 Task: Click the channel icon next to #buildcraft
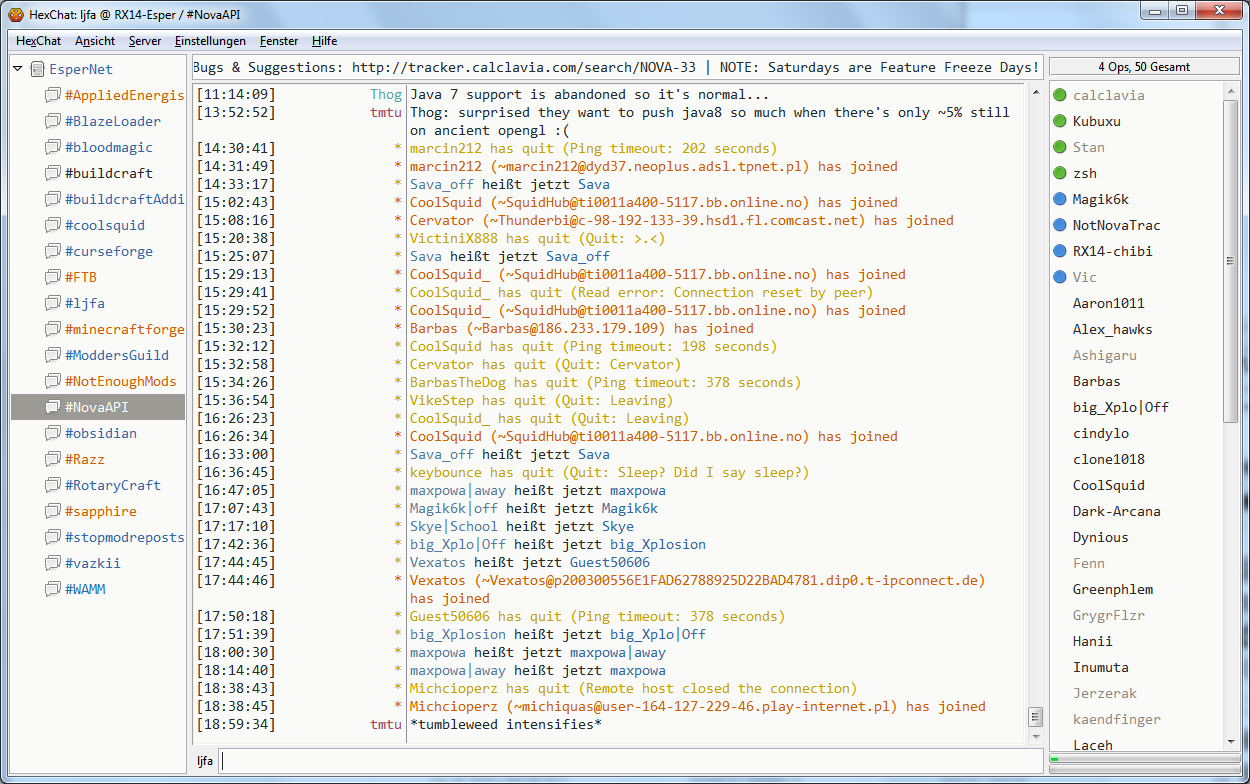[x=52, y=173]
